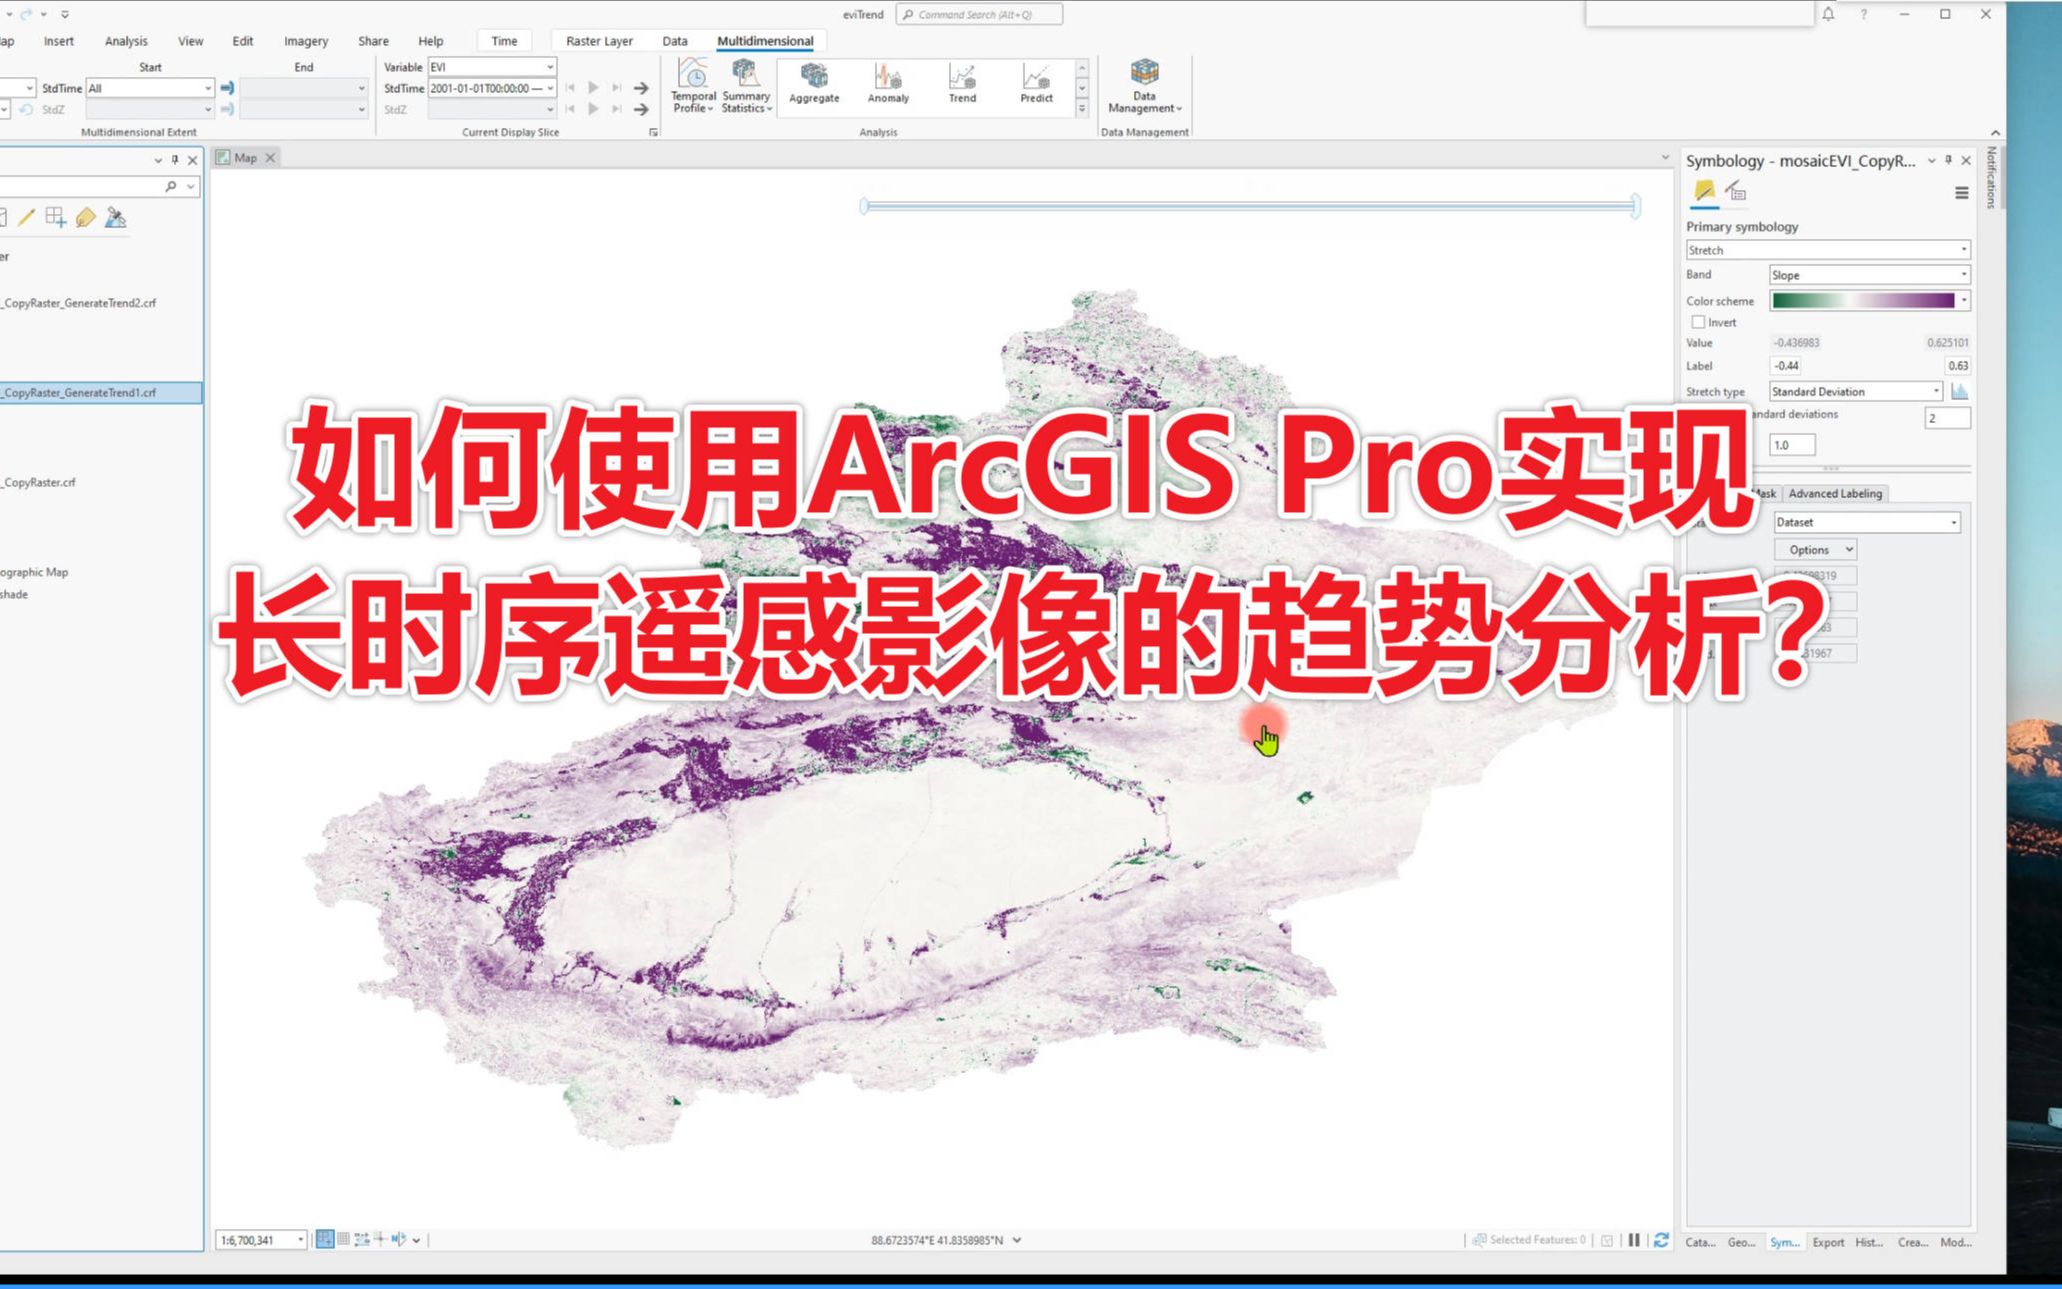Image resolution: width=2062 pixels, height=1289 pixels.
Task: Open the Data Management menu
Action: [x=1144, y=87]
